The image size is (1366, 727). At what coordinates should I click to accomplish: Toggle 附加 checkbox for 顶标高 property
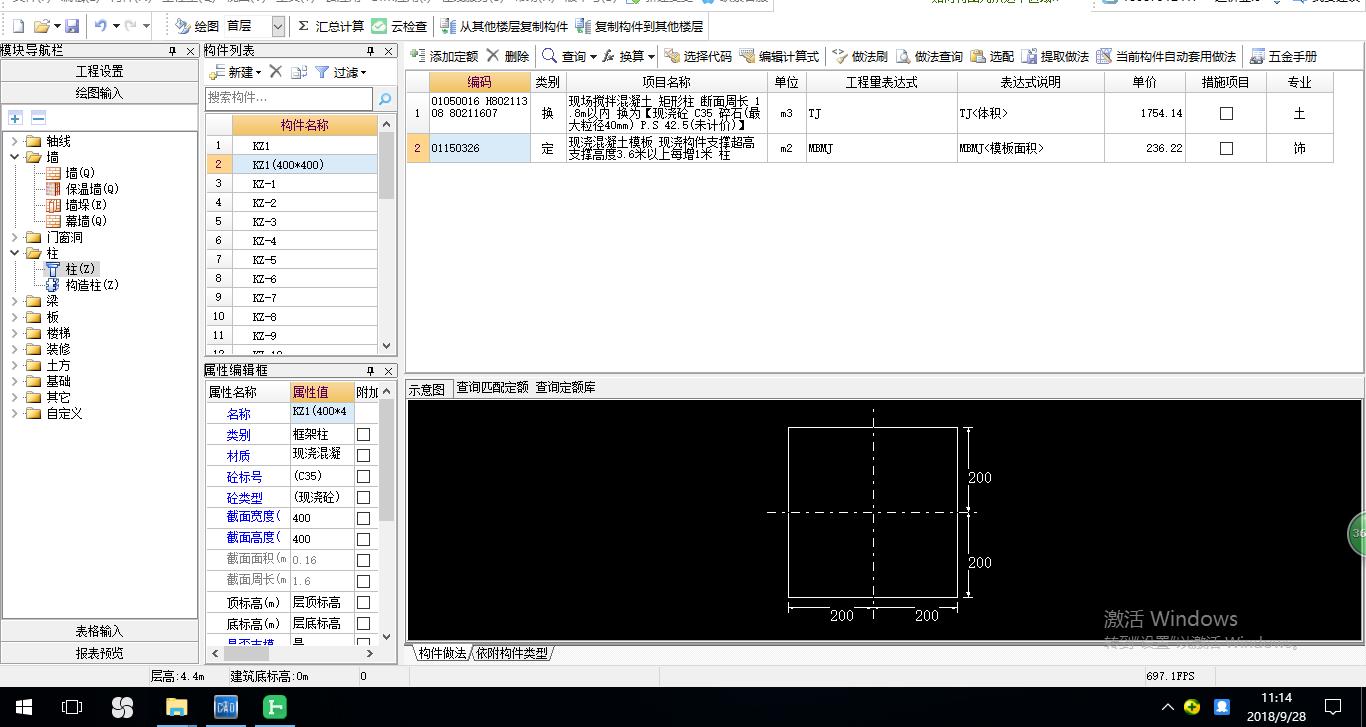tap(363, 602)
